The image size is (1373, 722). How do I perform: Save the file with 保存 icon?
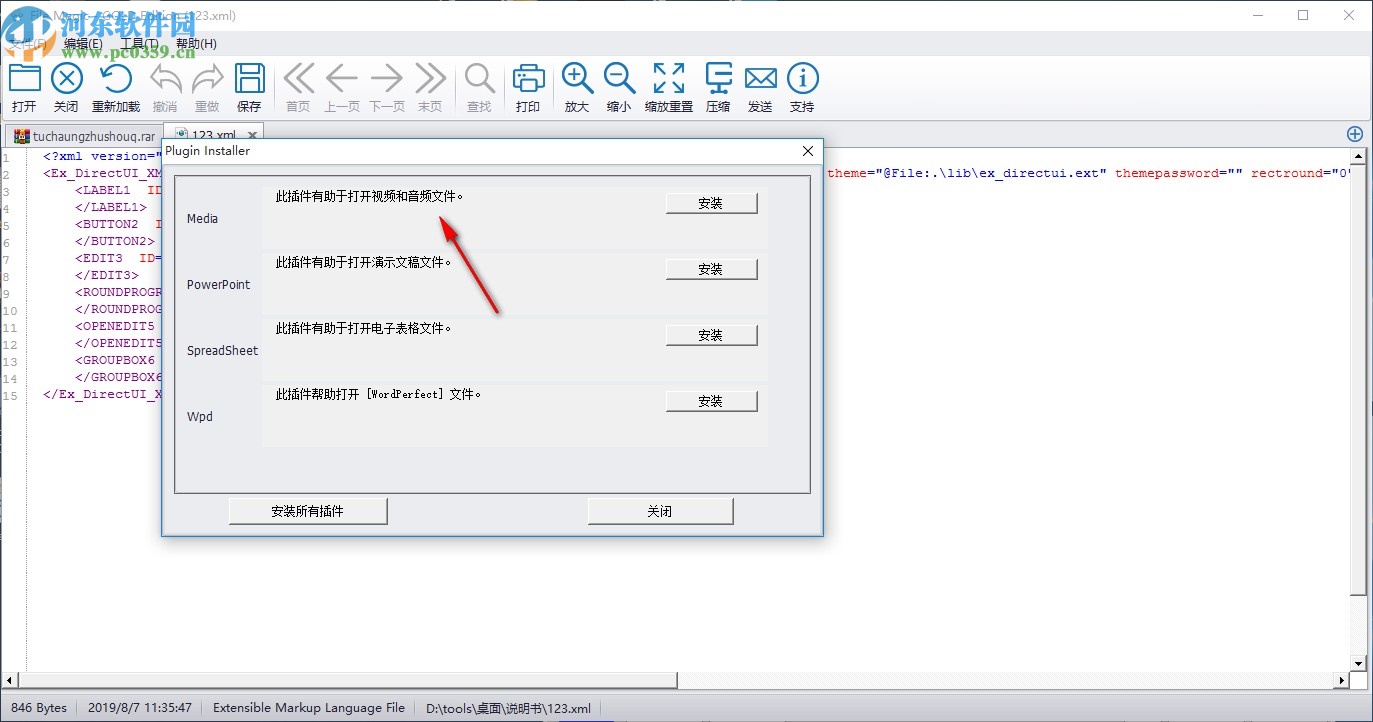click(249, 79)
